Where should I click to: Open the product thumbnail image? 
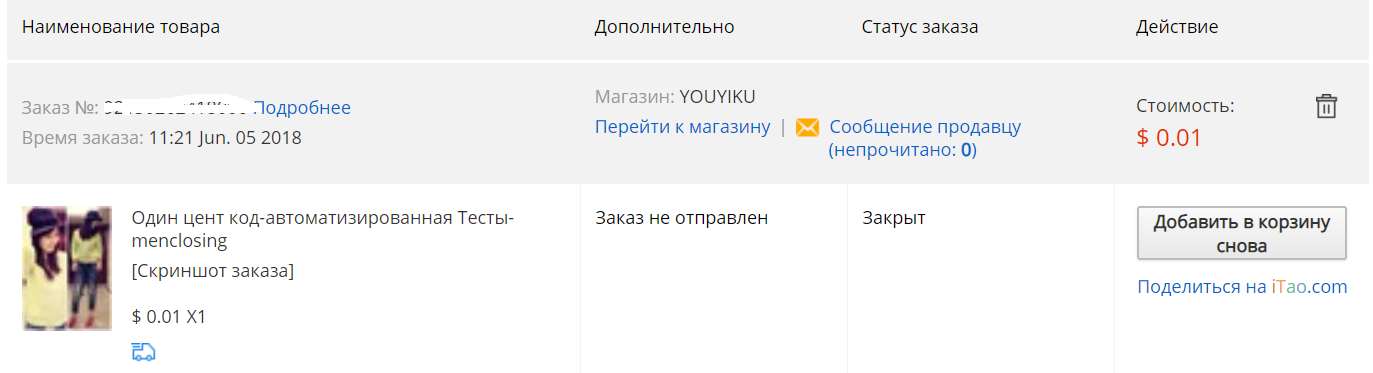(x=66, y=268)
